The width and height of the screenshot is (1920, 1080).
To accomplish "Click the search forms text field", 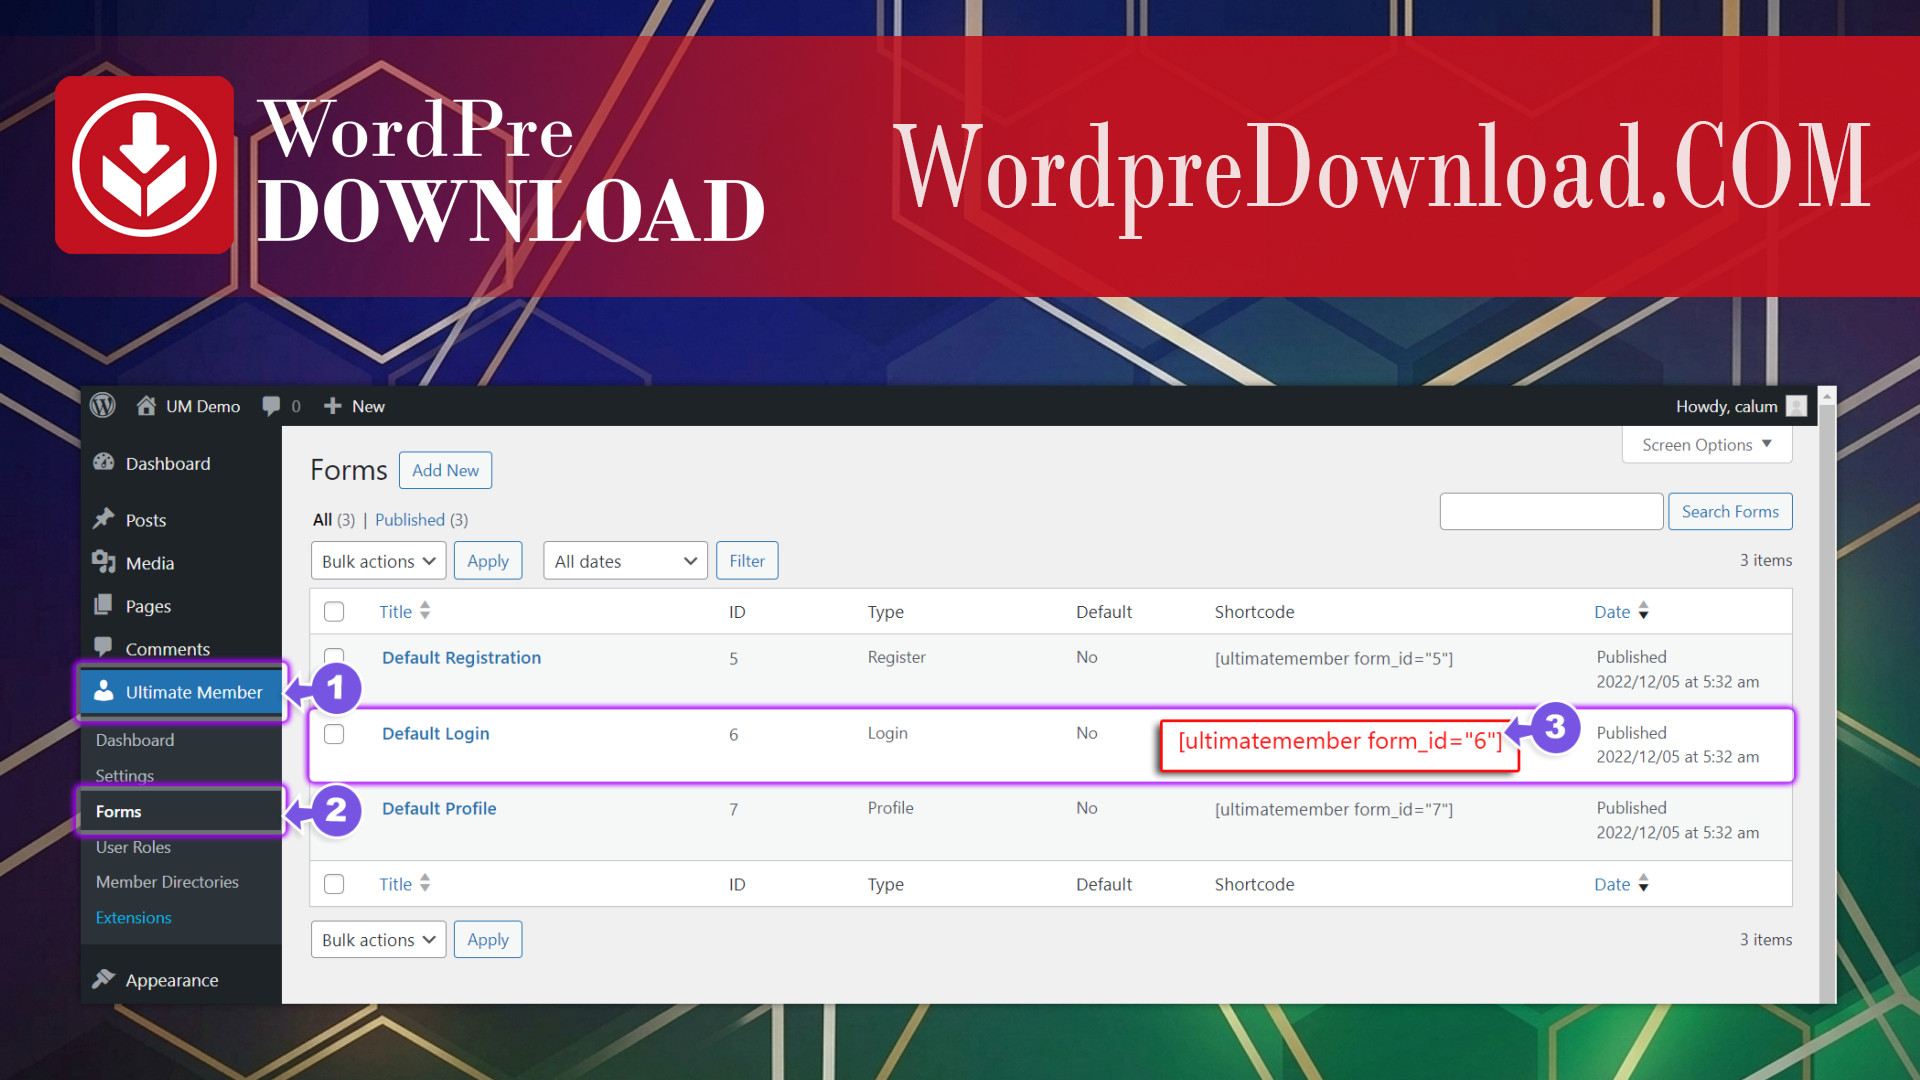I will click(1551, 511).
